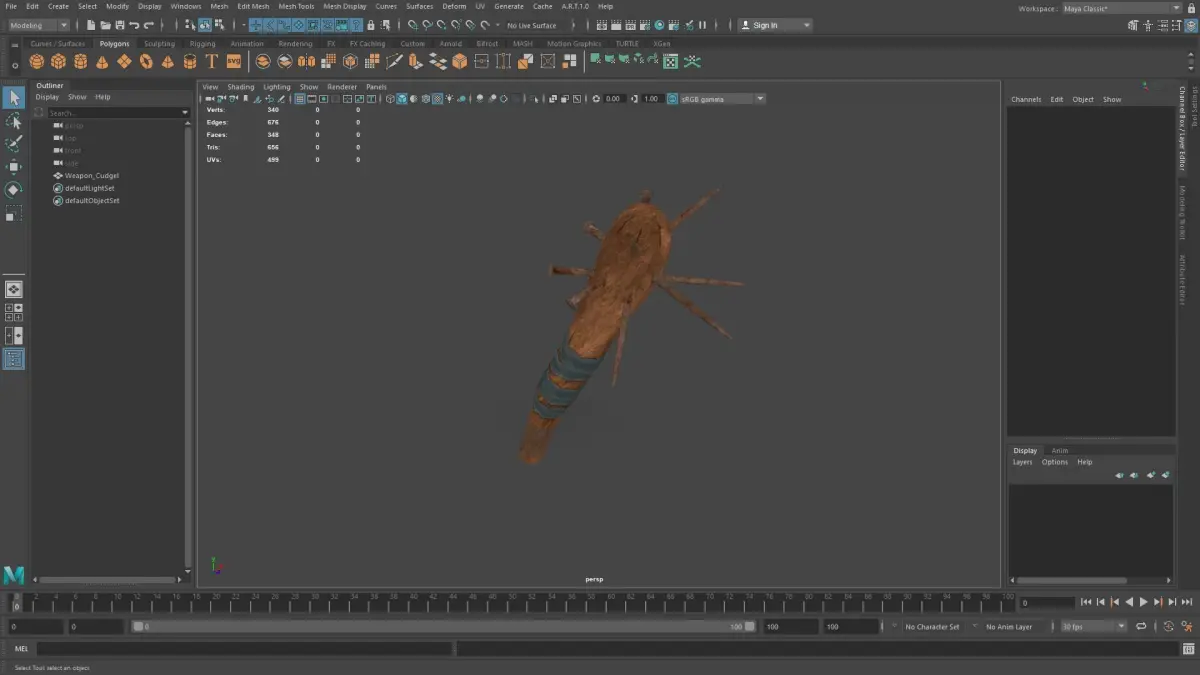
Task: Open the Modeling menu set dropdown
Action: 39,25
